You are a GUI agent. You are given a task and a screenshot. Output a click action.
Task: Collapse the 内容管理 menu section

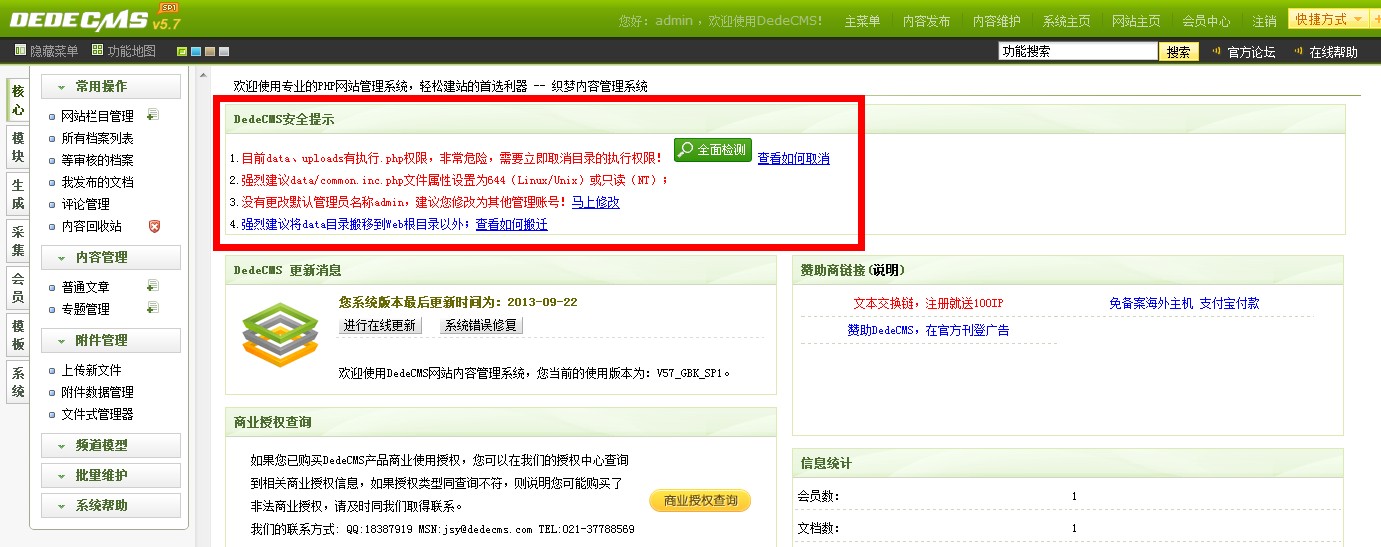click(111, 257)
